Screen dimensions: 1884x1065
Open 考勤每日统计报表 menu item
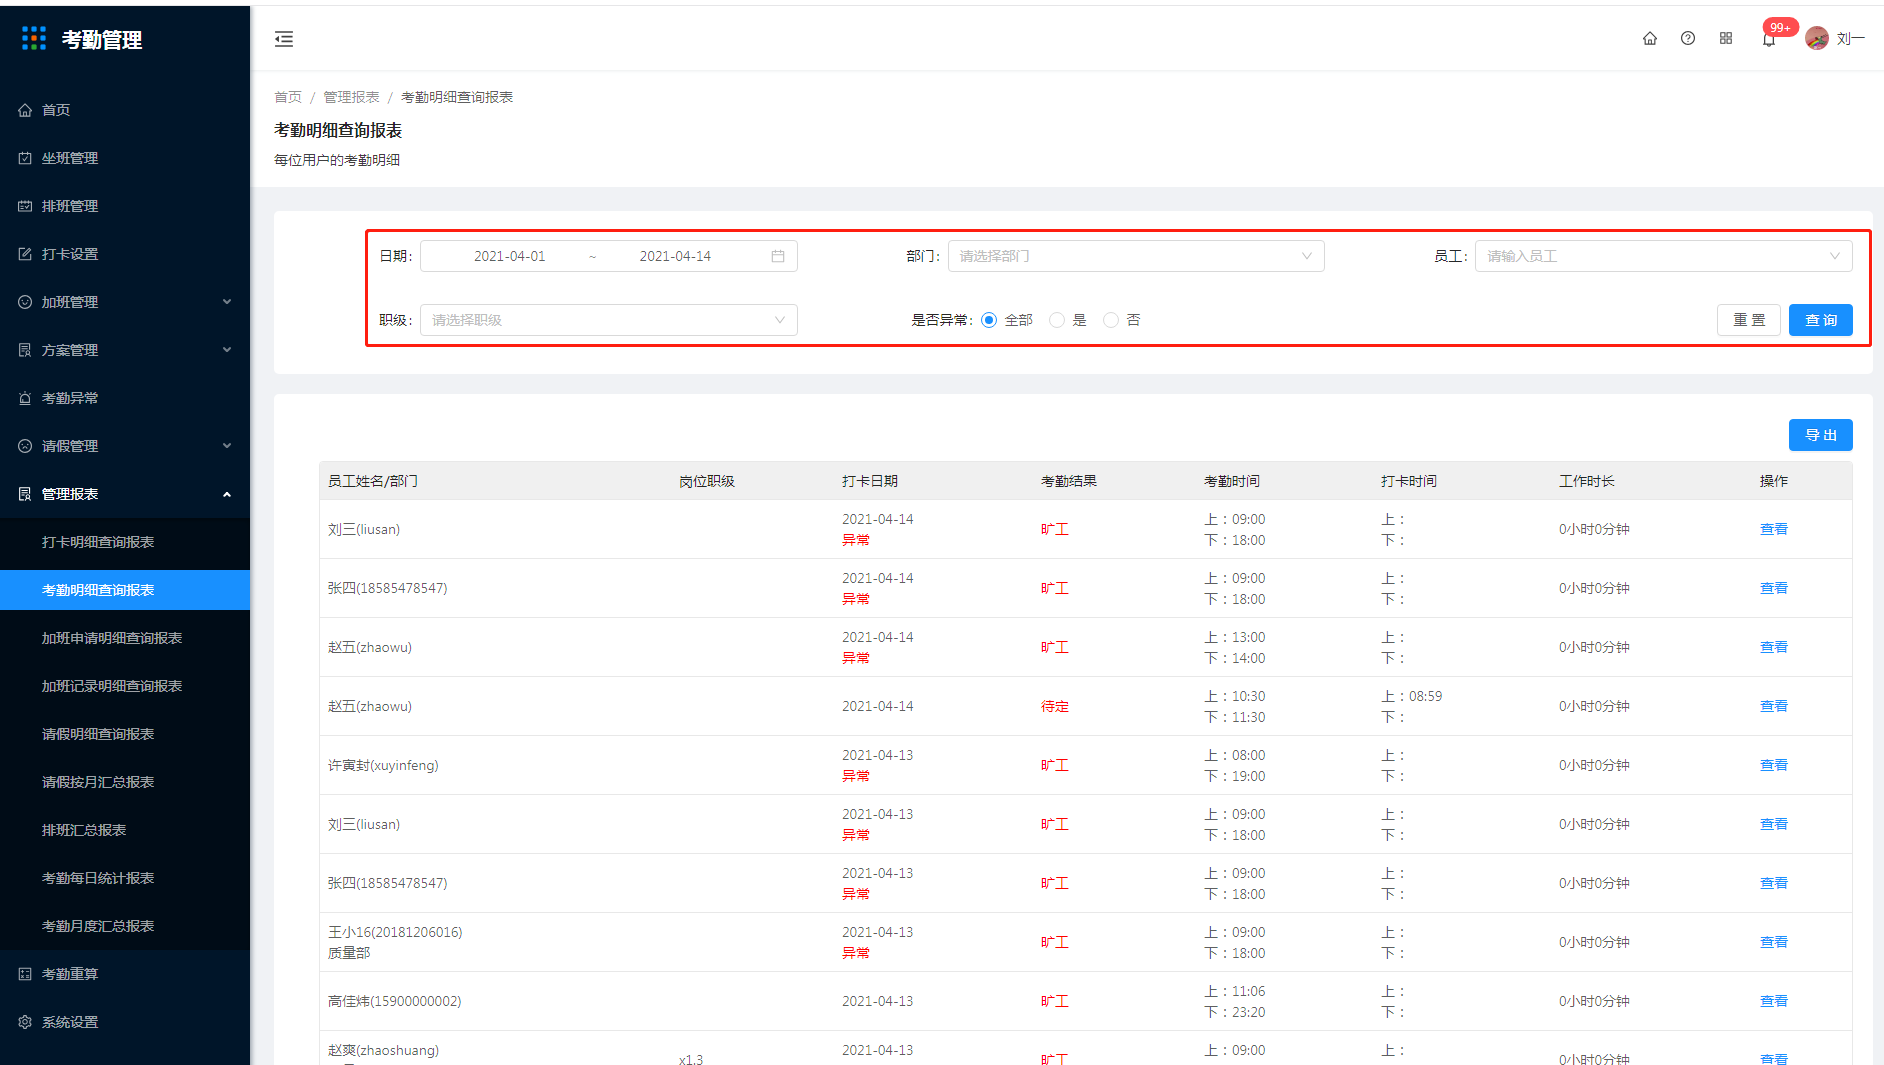pos(125,878)
